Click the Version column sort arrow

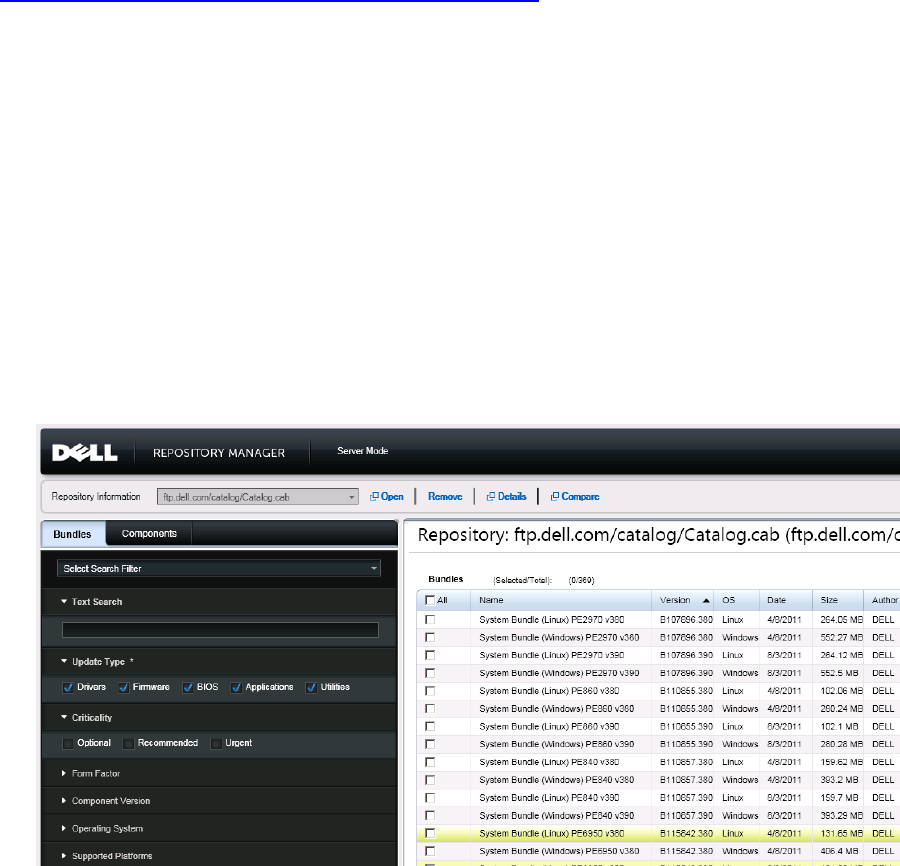click(x=706, y=600)
